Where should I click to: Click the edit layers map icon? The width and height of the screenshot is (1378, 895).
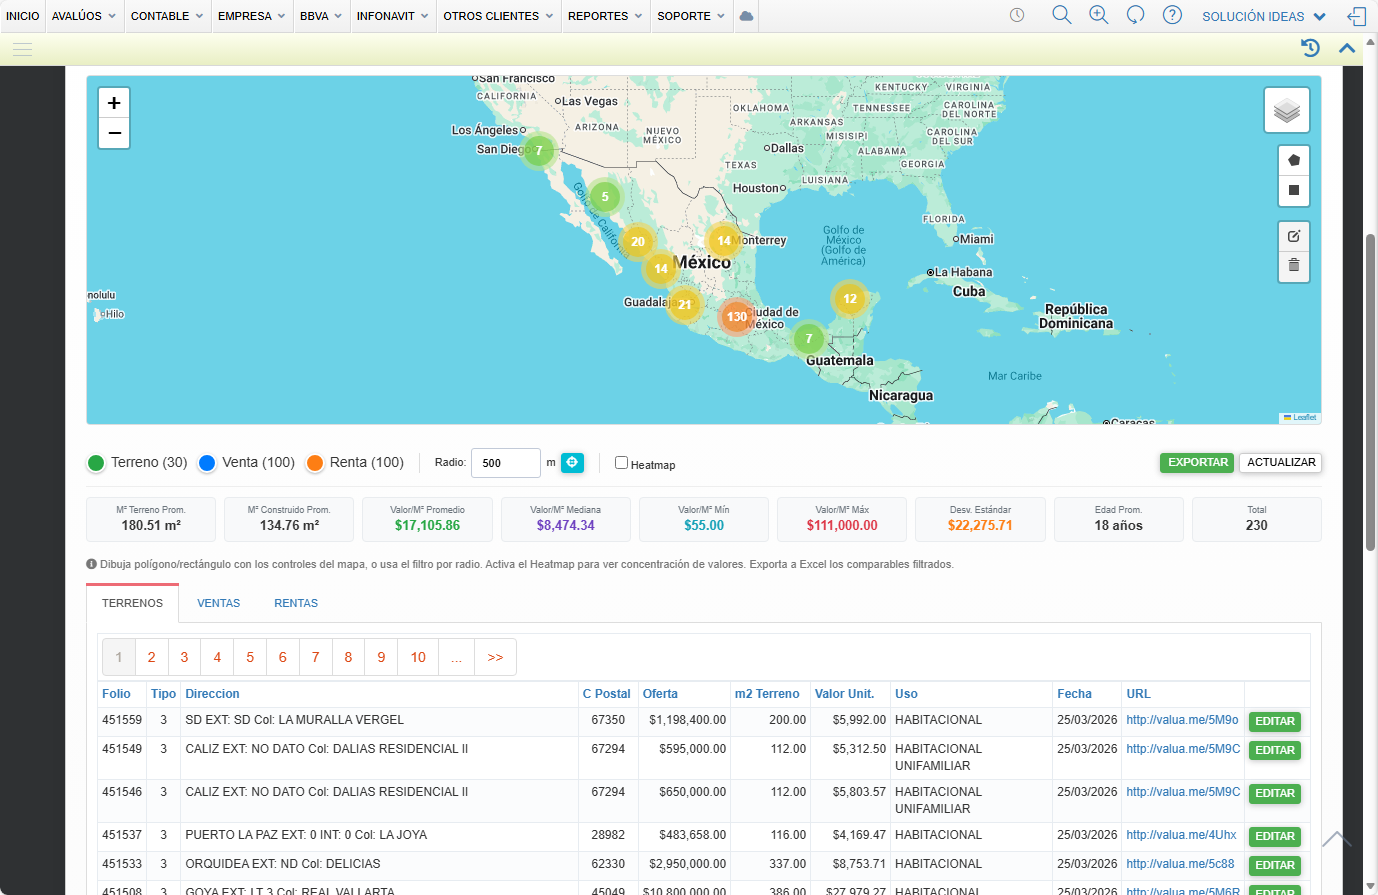[x=1293, y=236]
